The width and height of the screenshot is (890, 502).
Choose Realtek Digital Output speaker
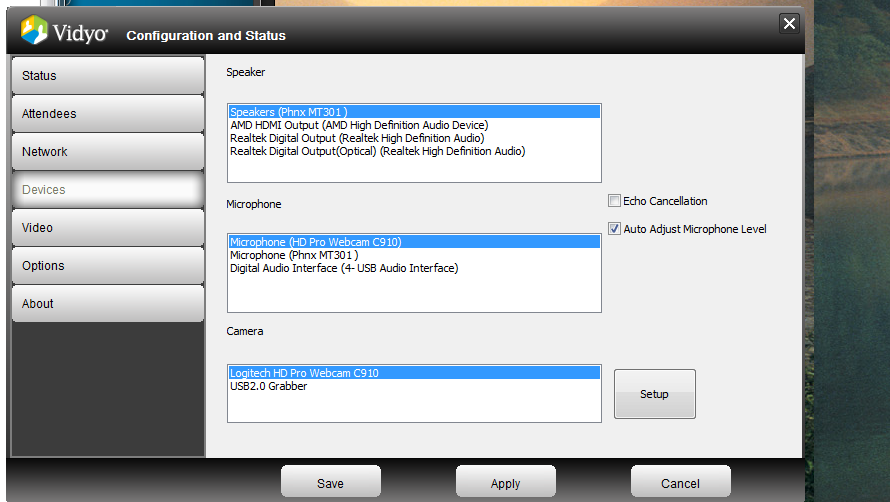357,138
